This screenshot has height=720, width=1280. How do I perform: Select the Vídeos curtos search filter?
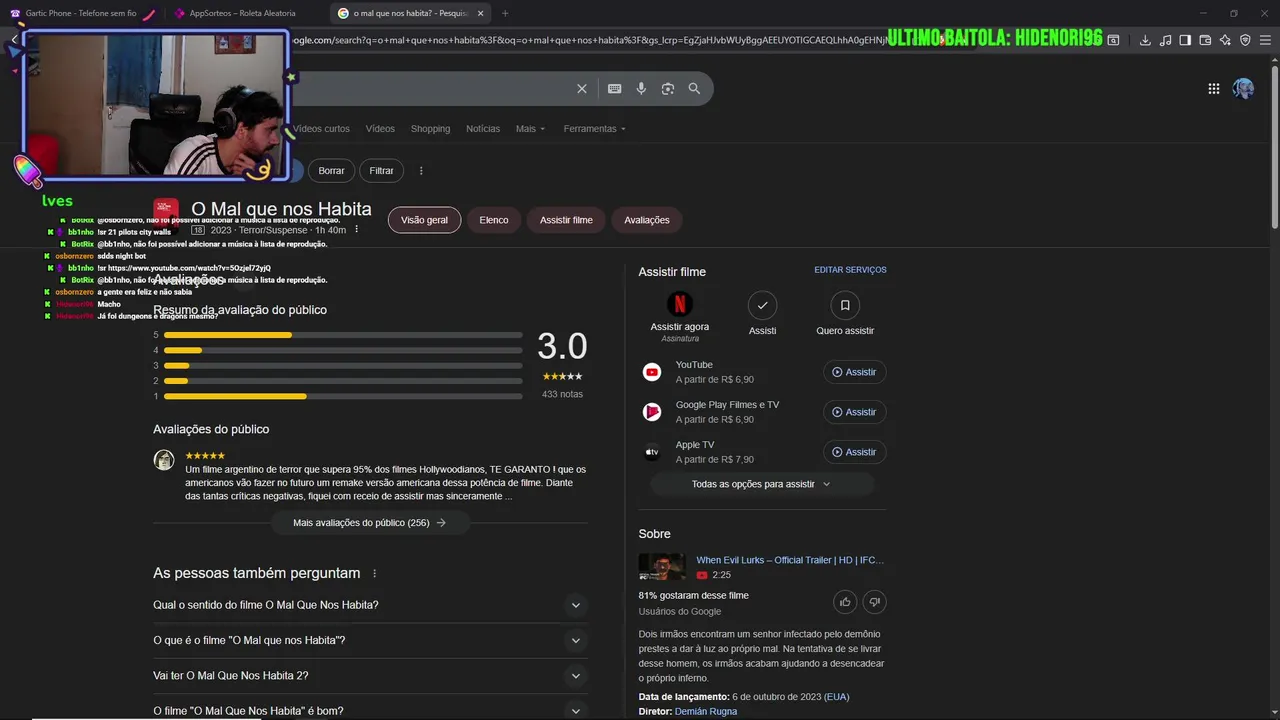click(x=321, y=129)
